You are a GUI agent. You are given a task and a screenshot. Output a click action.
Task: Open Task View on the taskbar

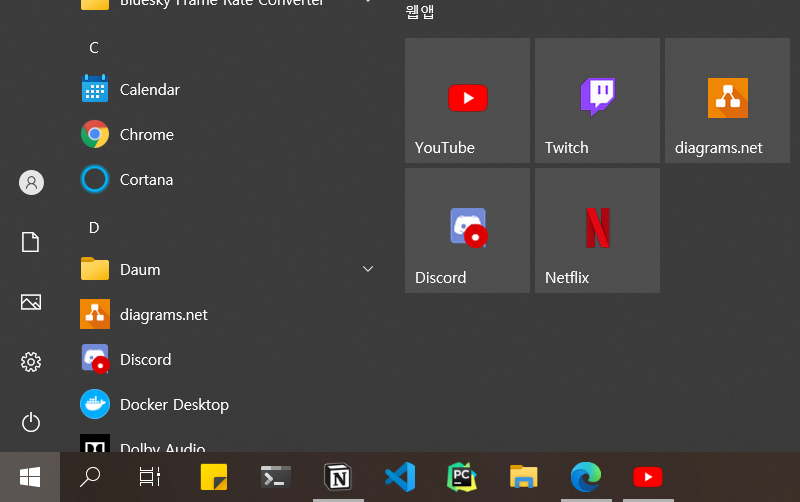pos(150,477)
